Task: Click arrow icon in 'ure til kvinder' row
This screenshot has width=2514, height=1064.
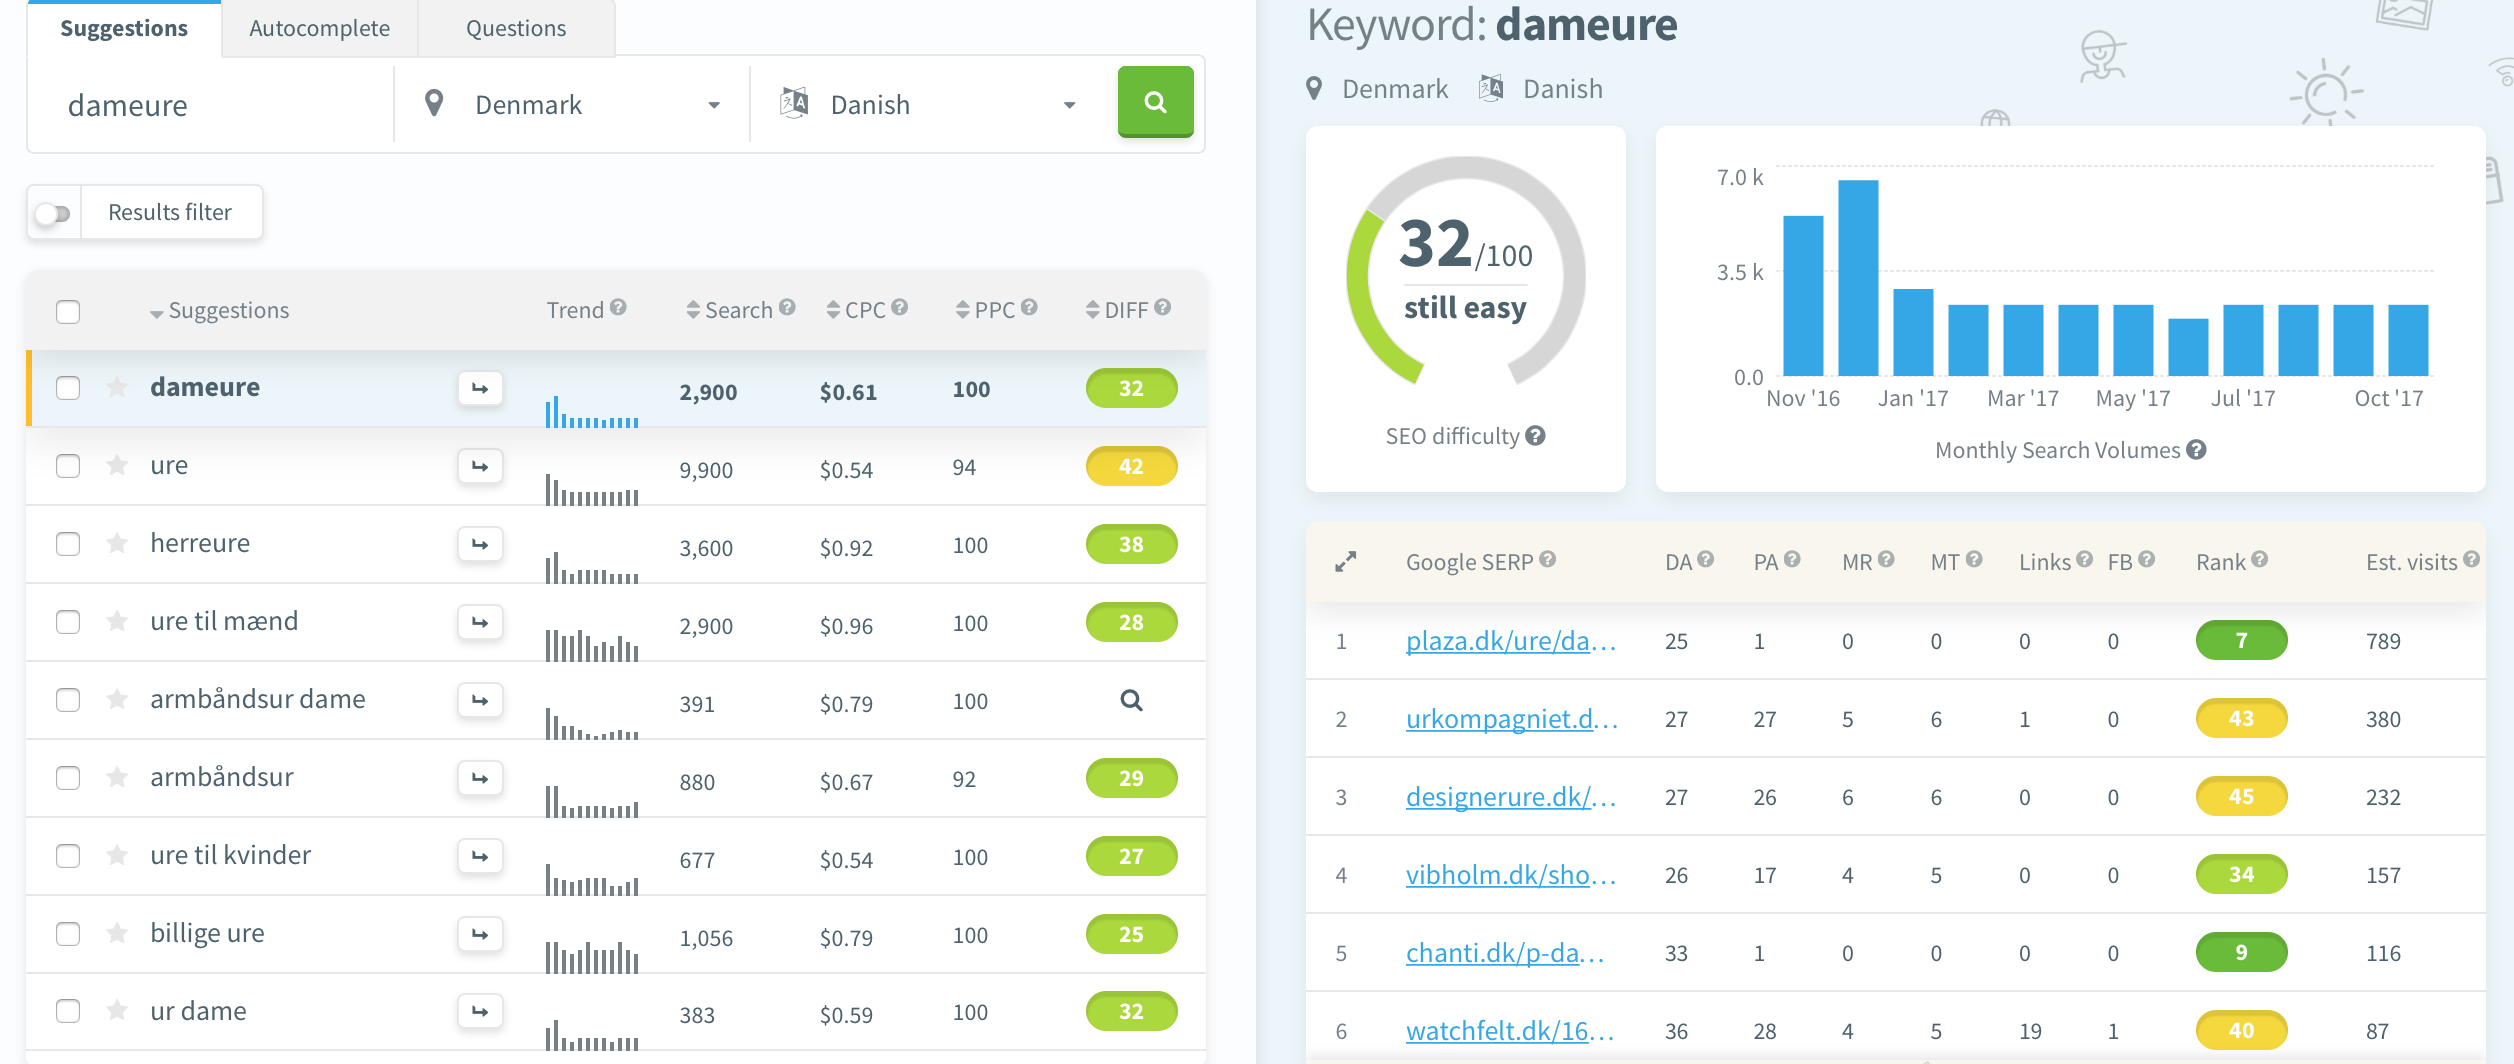Action: pyautogui.click(x=480, y=856)
